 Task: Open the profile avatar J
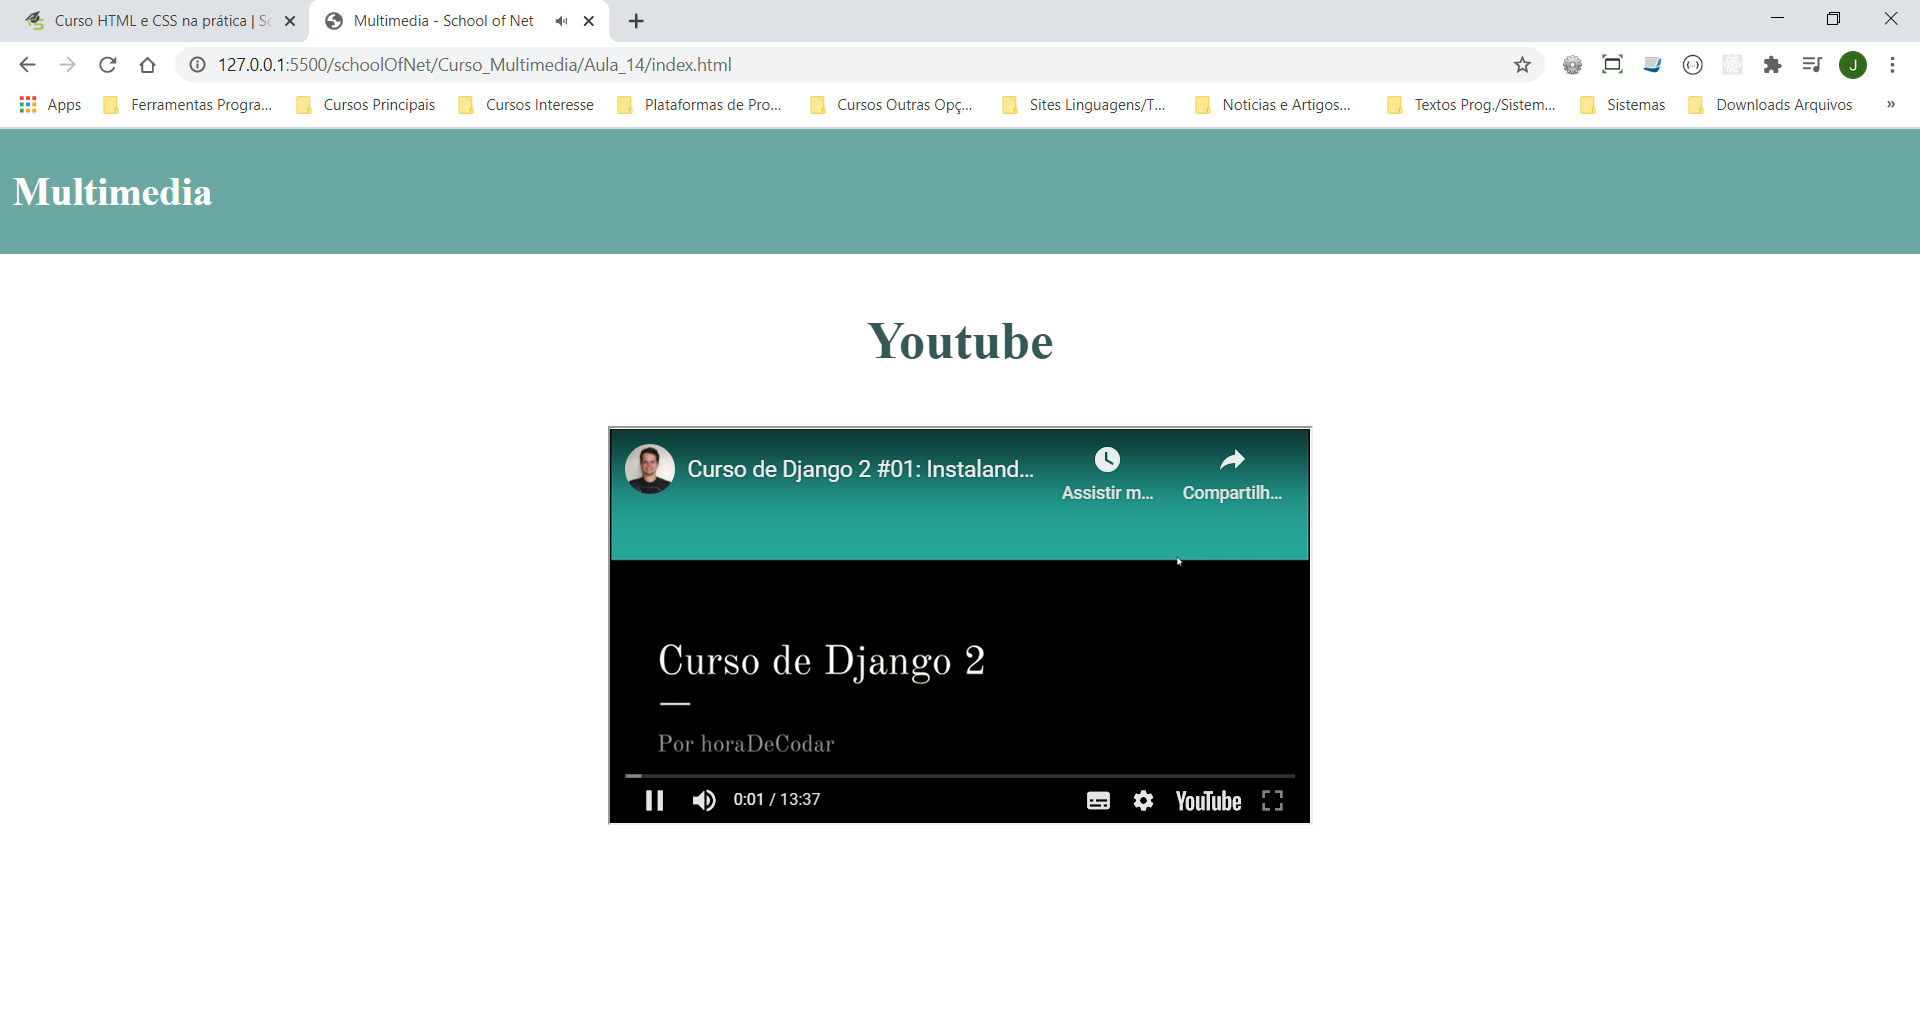(x=1853, y=65)
